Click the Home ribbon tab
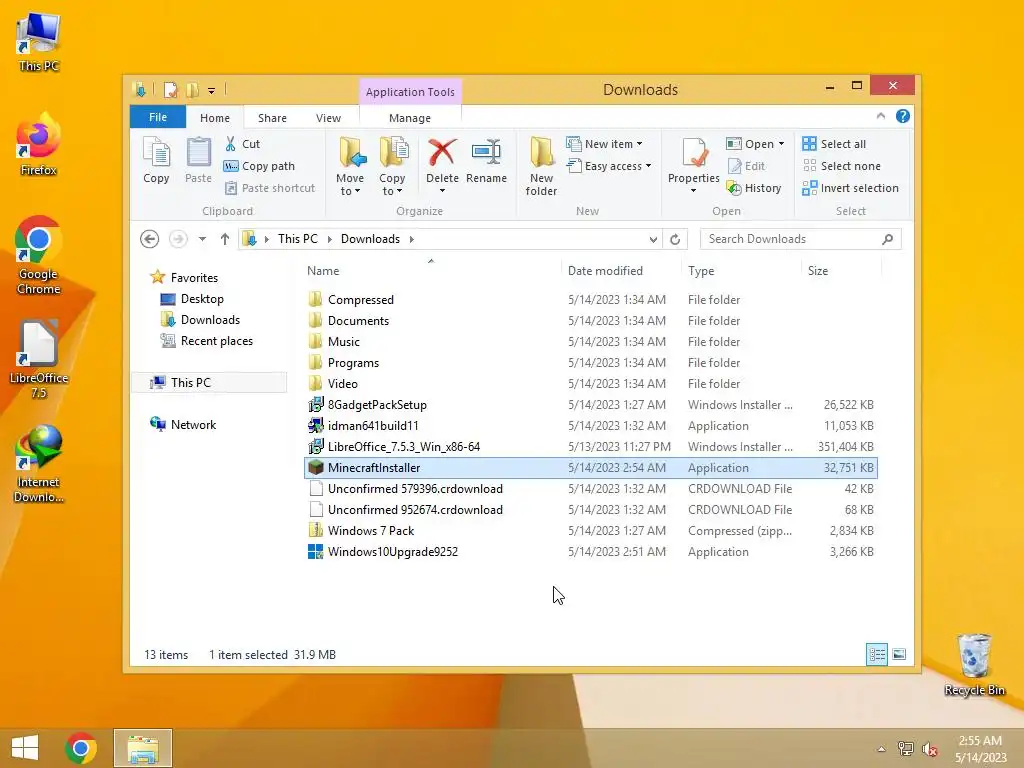Screen dimensions: 1024x768 (215, 118)
